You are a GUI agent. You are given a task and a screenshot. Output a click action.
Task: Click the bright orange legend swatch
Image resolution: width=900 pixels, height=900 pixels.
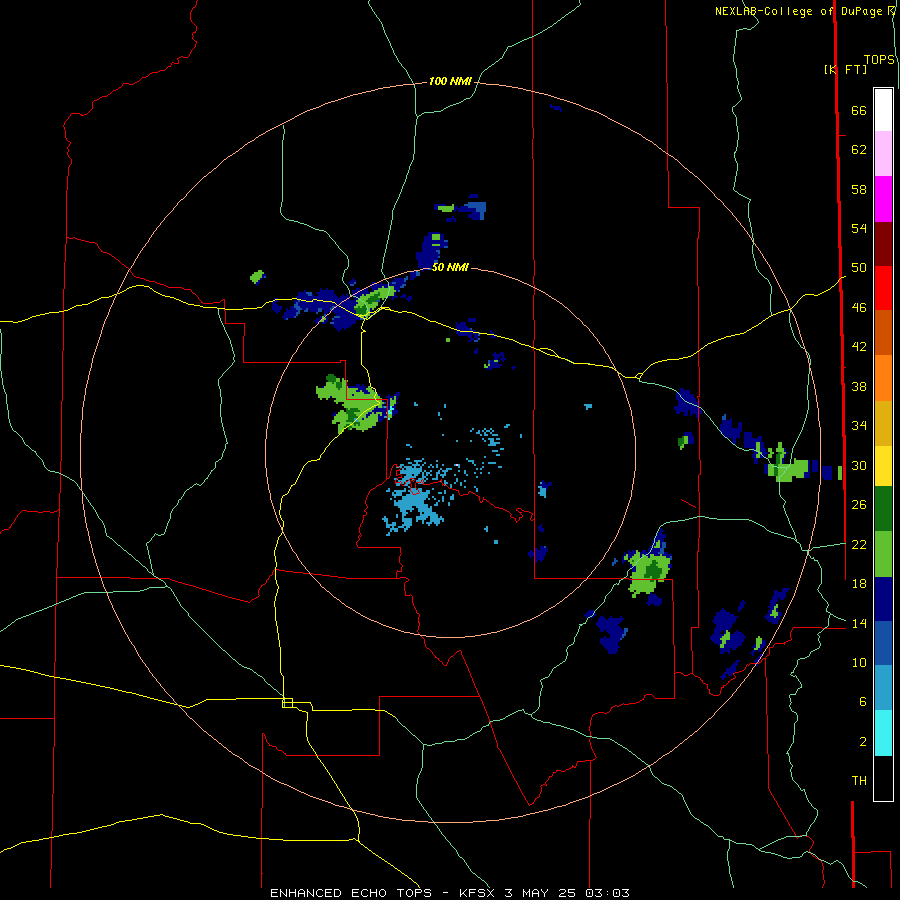tap(883, 378)
